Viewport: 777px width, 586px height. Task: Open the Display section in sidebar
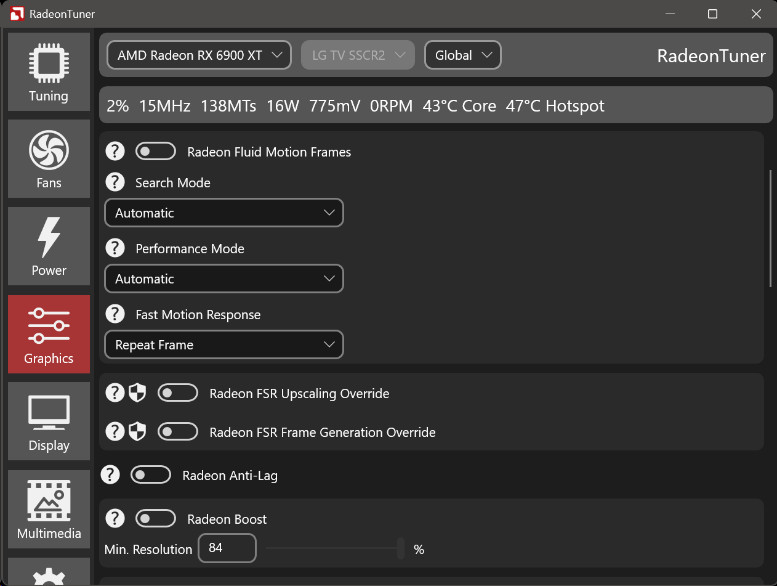pos(48,421)
